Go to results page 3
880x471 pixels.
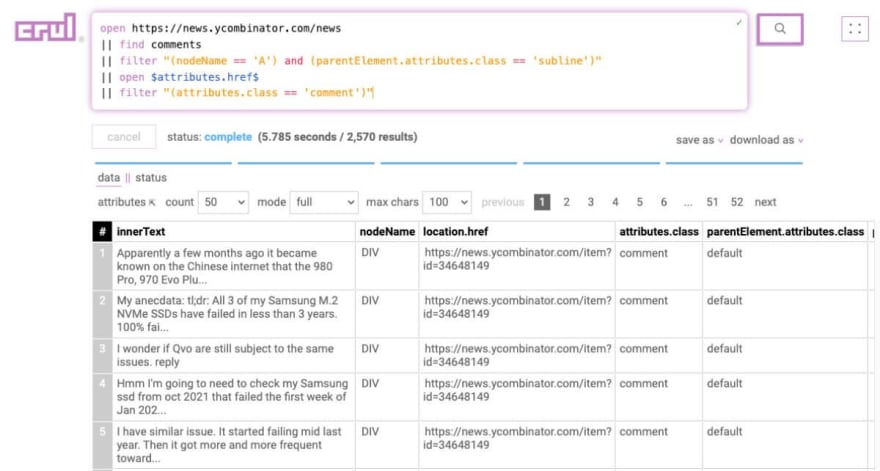pos(590,202)
